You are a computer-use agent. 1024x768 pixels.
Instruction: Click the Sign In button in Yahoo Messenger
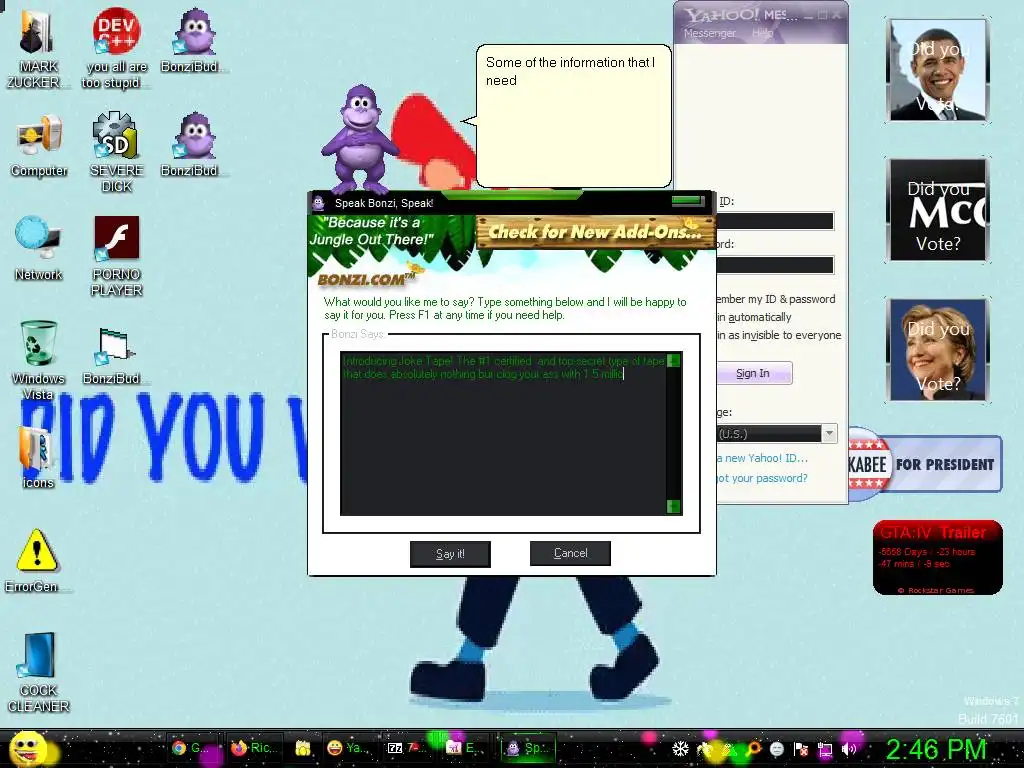[754, 373]
